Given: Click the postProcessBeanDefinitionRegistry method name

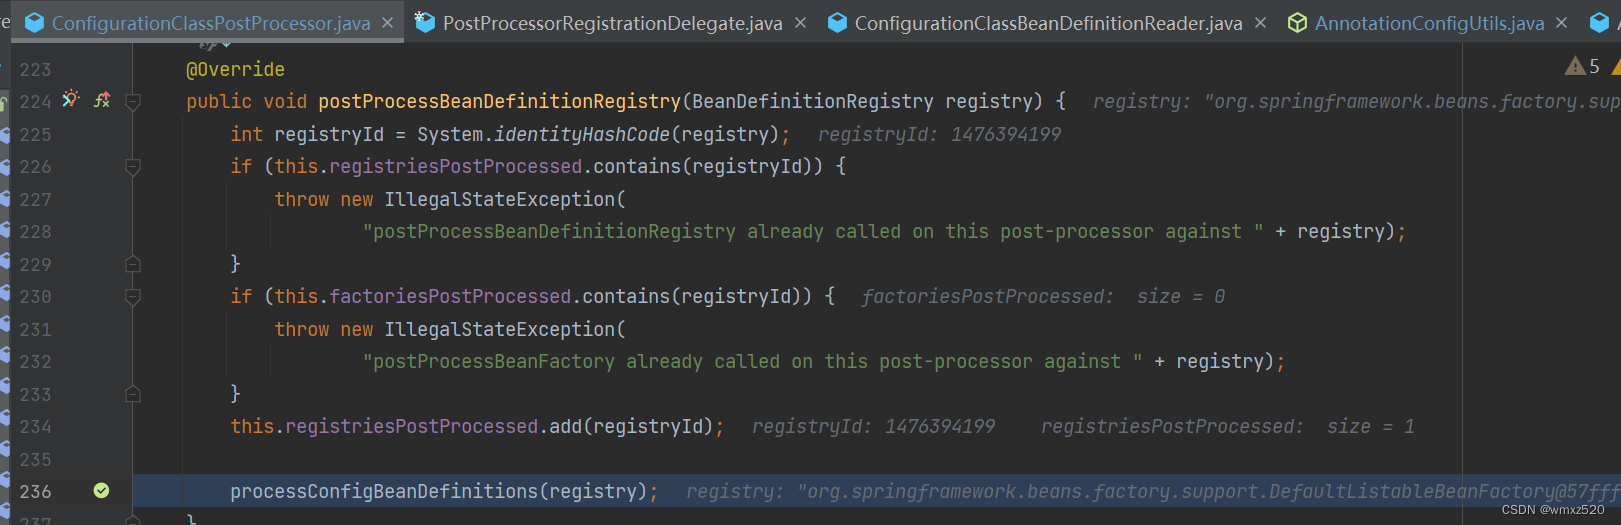Looking at the screenshot, I should click(x=499, y=101).
